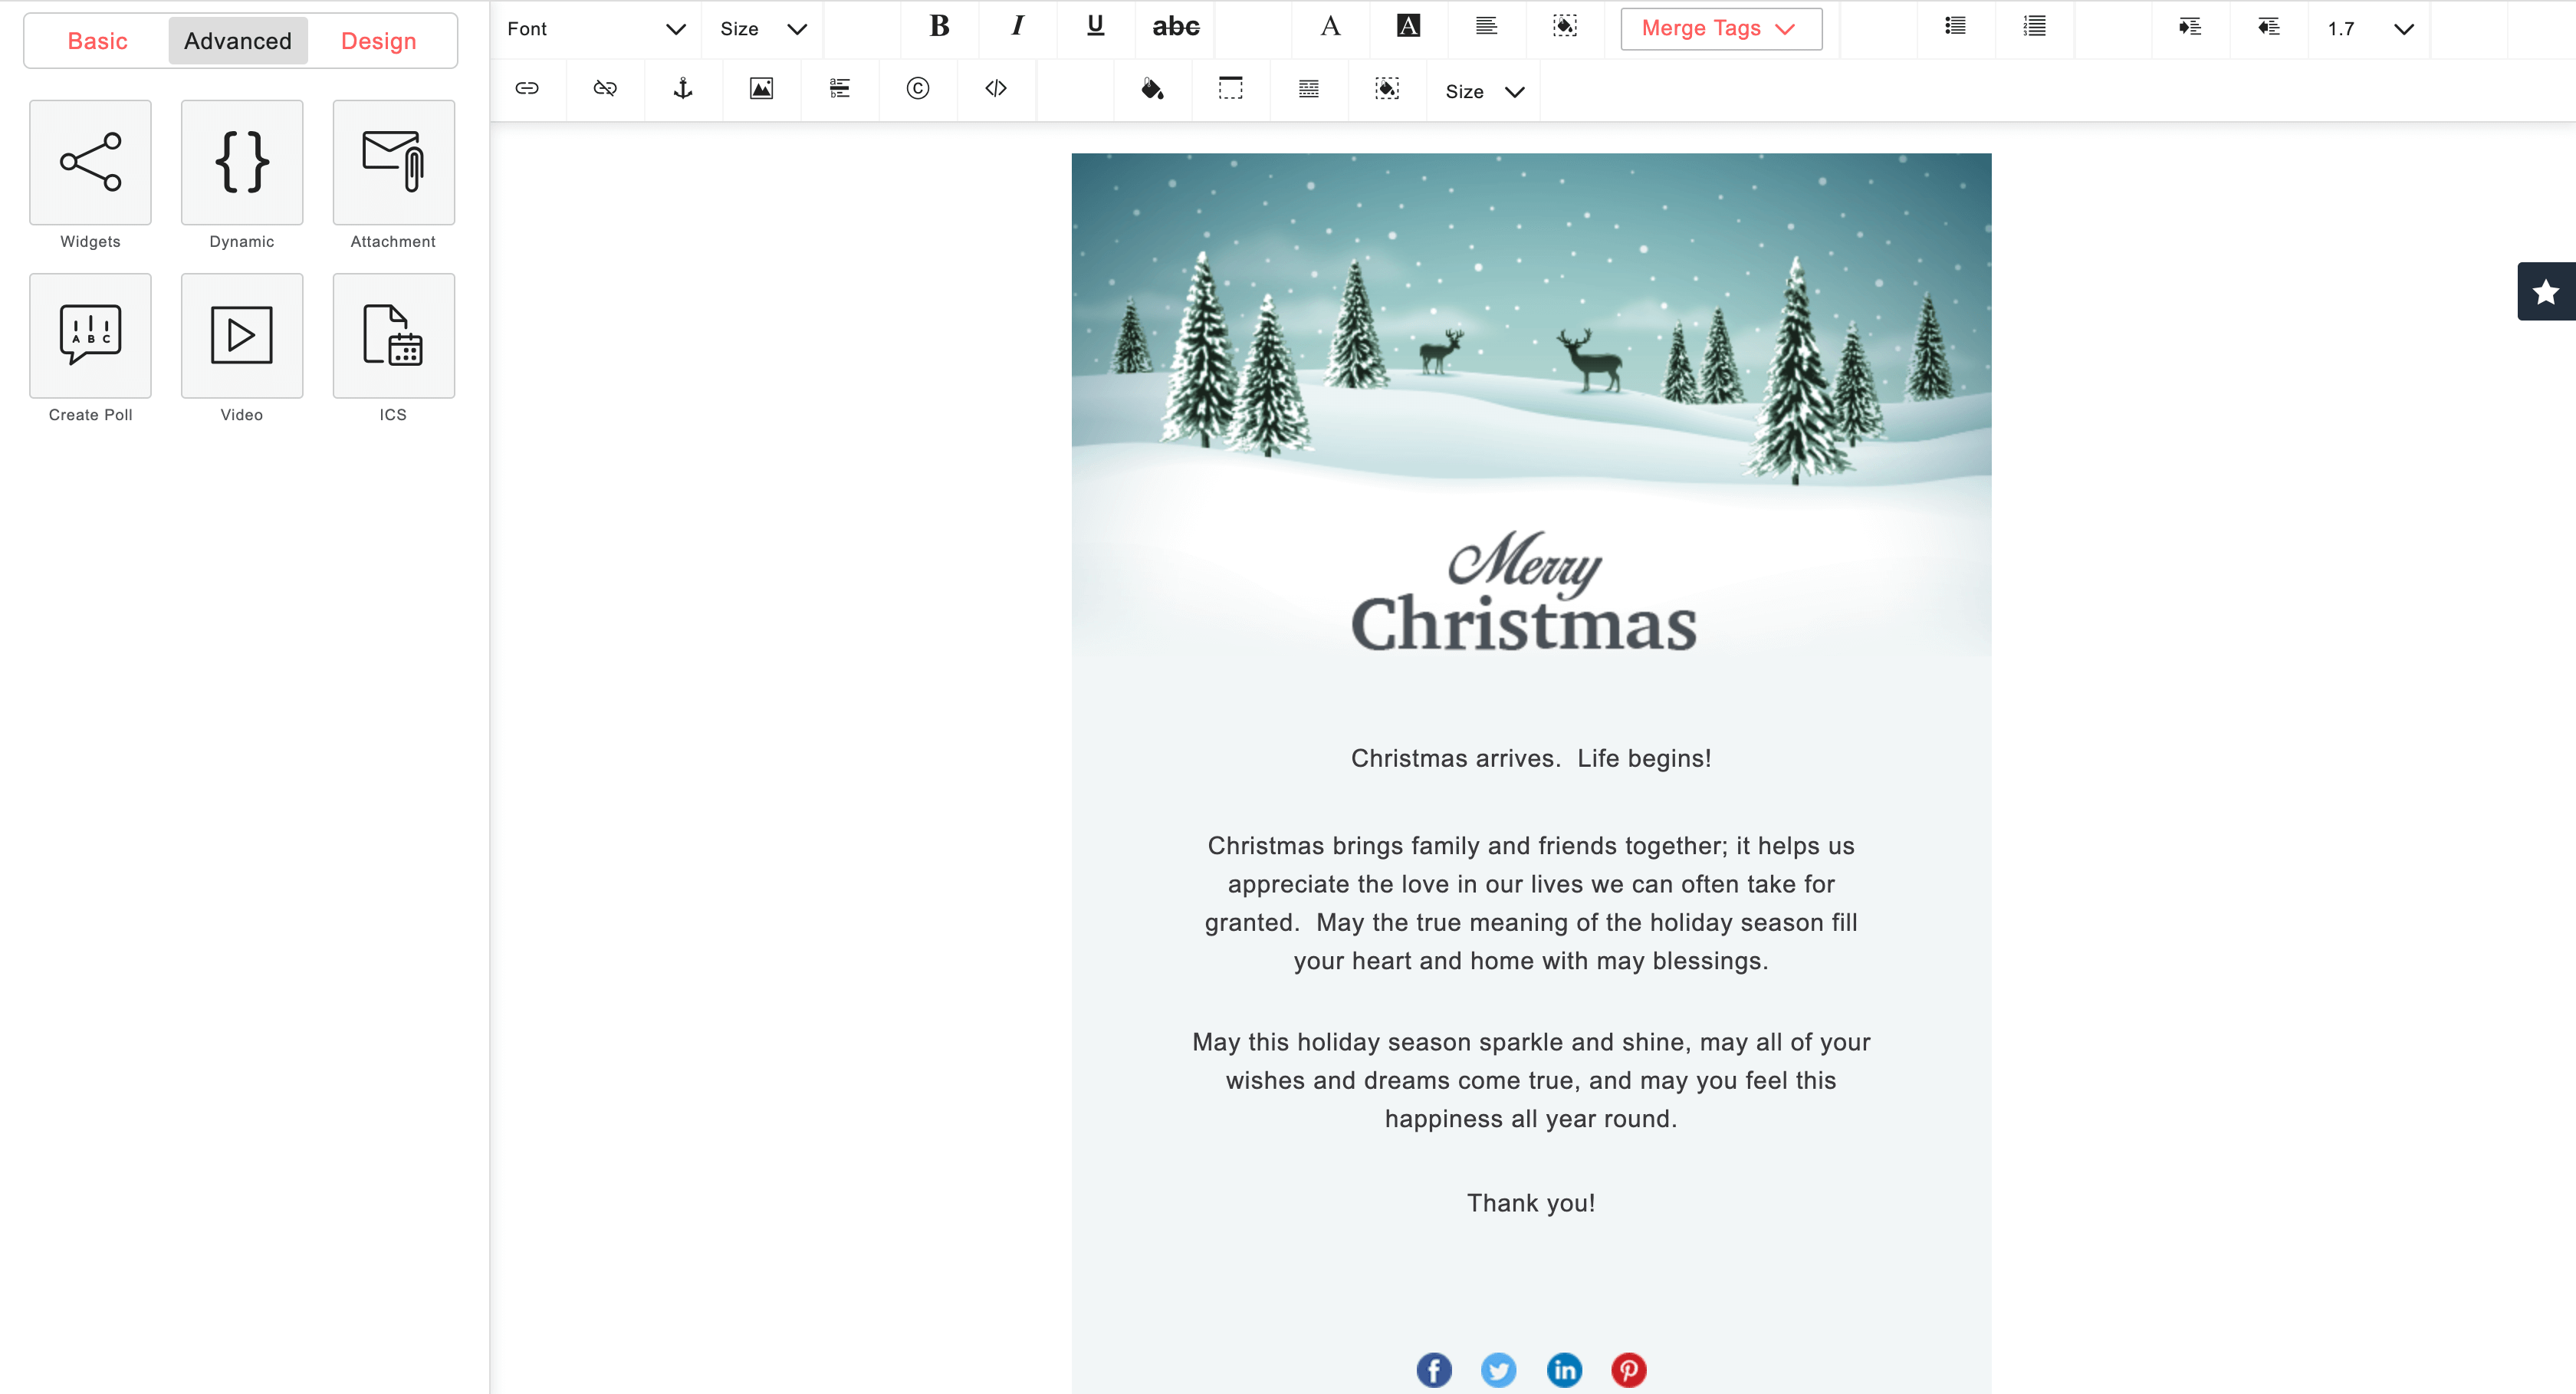The height and width of the screenshot is (1394, 2576).
Task: Open the Font dropdown
Action: pyautogui.click(x=596, y=29)
